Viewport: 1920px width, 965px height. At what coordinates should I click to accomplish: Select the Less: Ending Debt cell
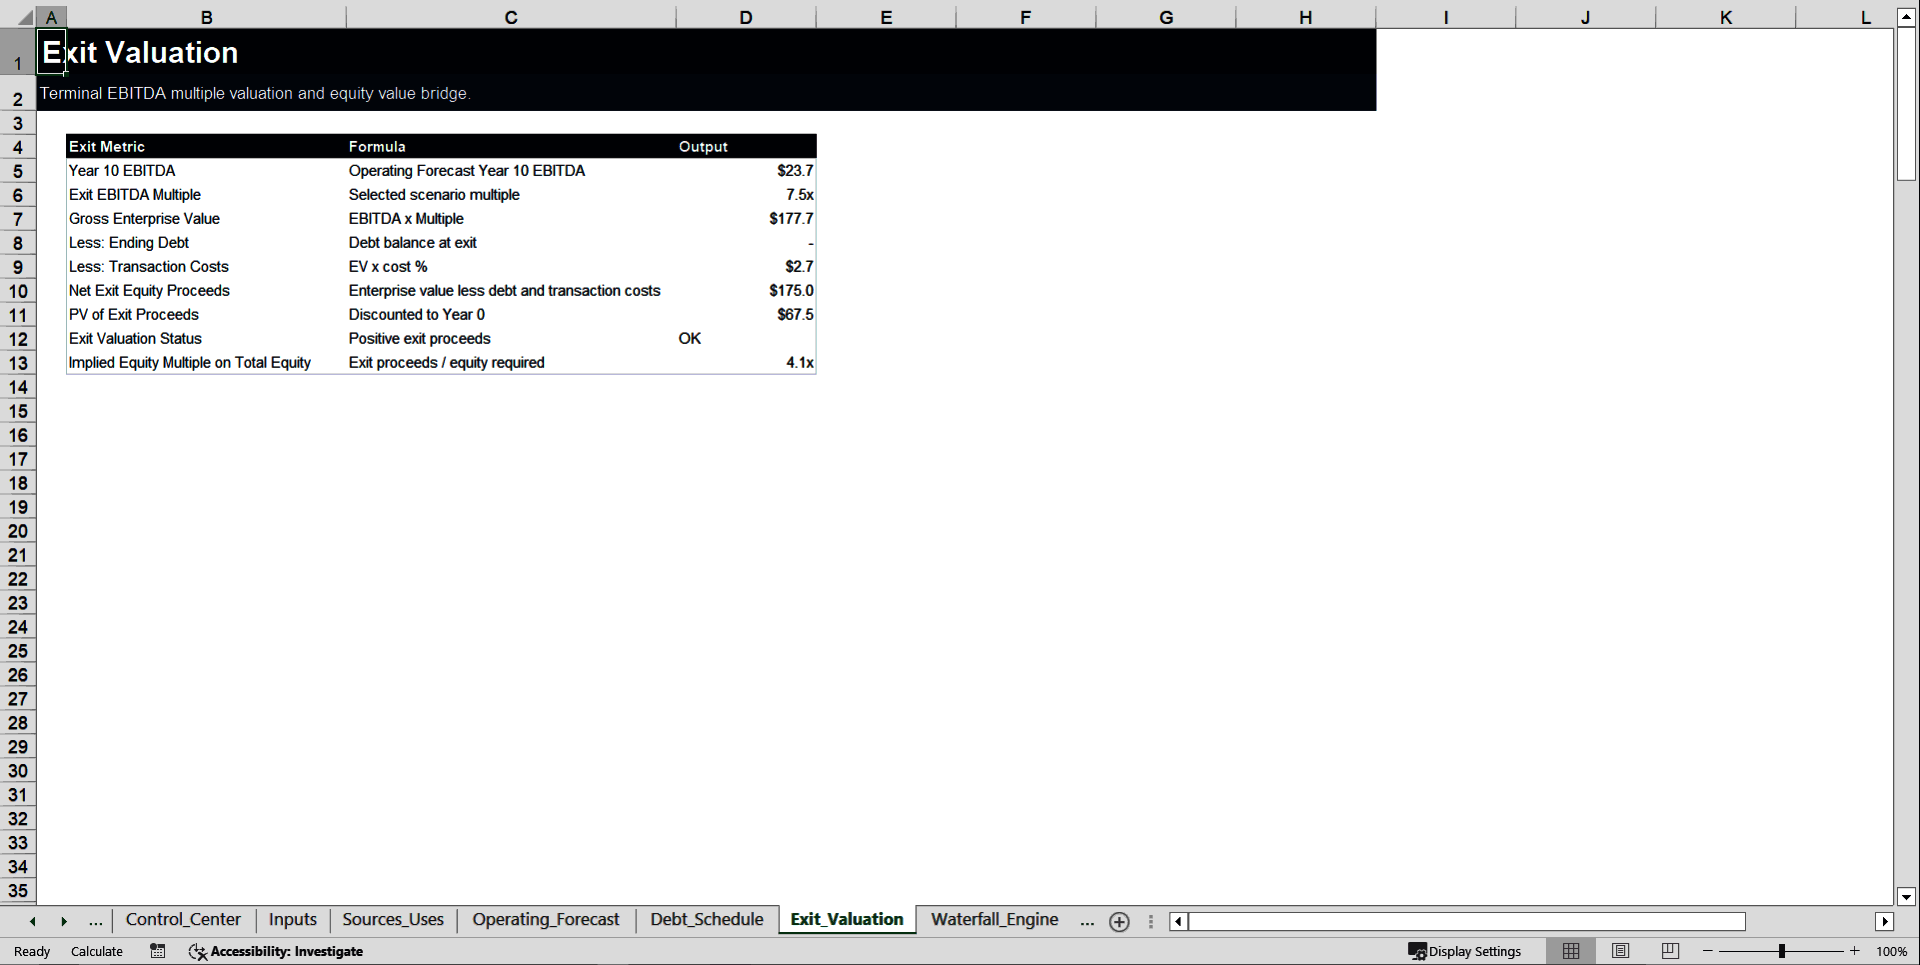(x=206, y=243)
